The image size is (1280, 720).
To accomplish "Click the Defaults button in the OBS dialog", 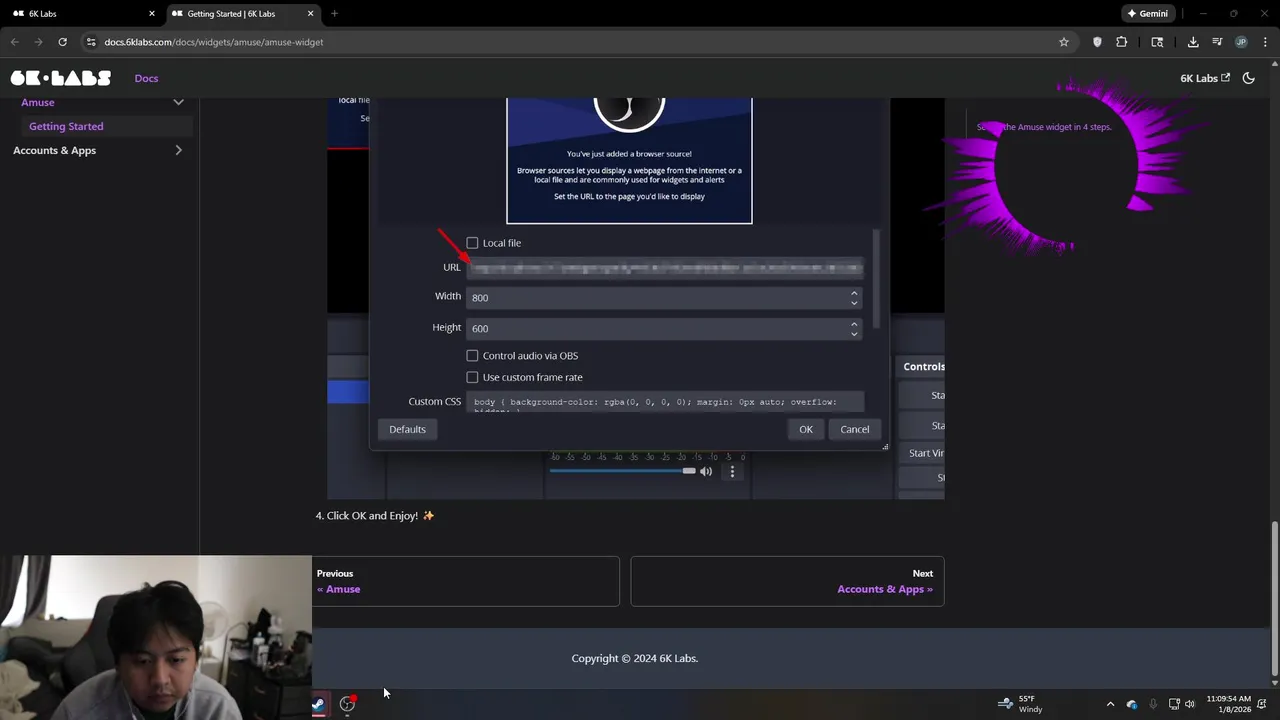I will click(x=407, y=429).
